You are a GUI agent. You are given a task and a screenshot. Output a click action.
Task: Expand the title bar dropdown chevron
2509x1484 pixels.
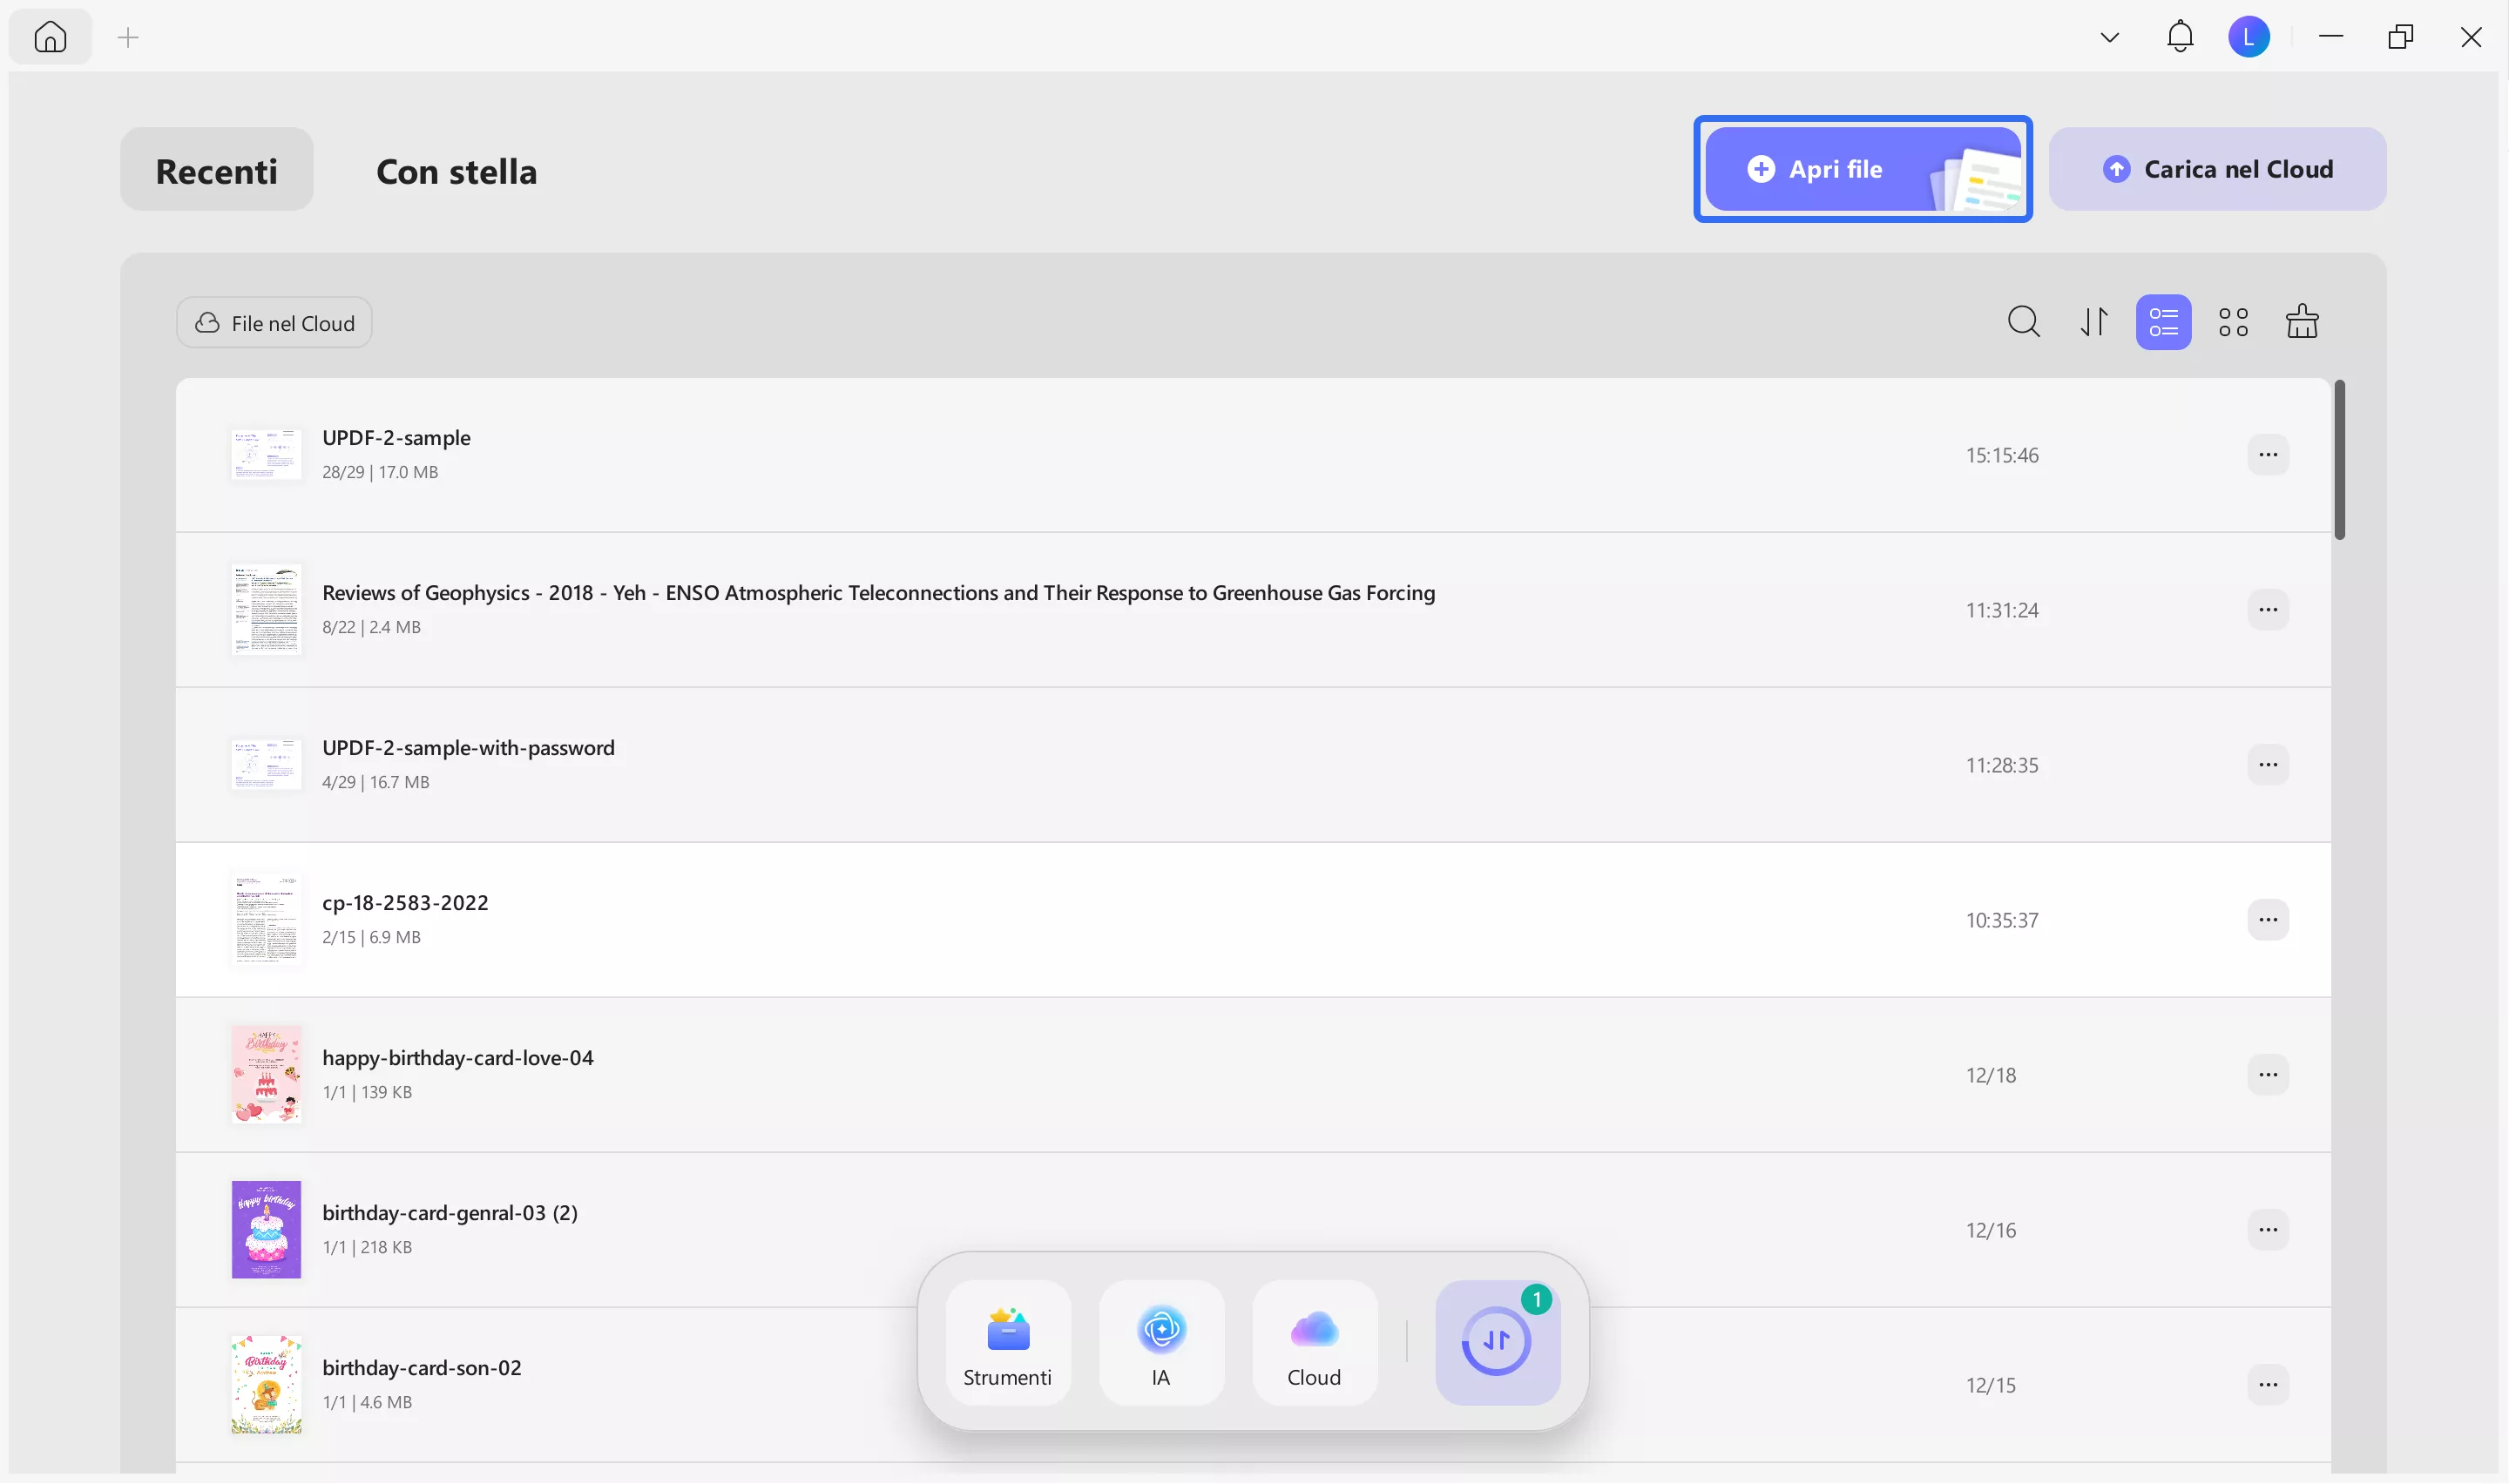[2109, 38]
